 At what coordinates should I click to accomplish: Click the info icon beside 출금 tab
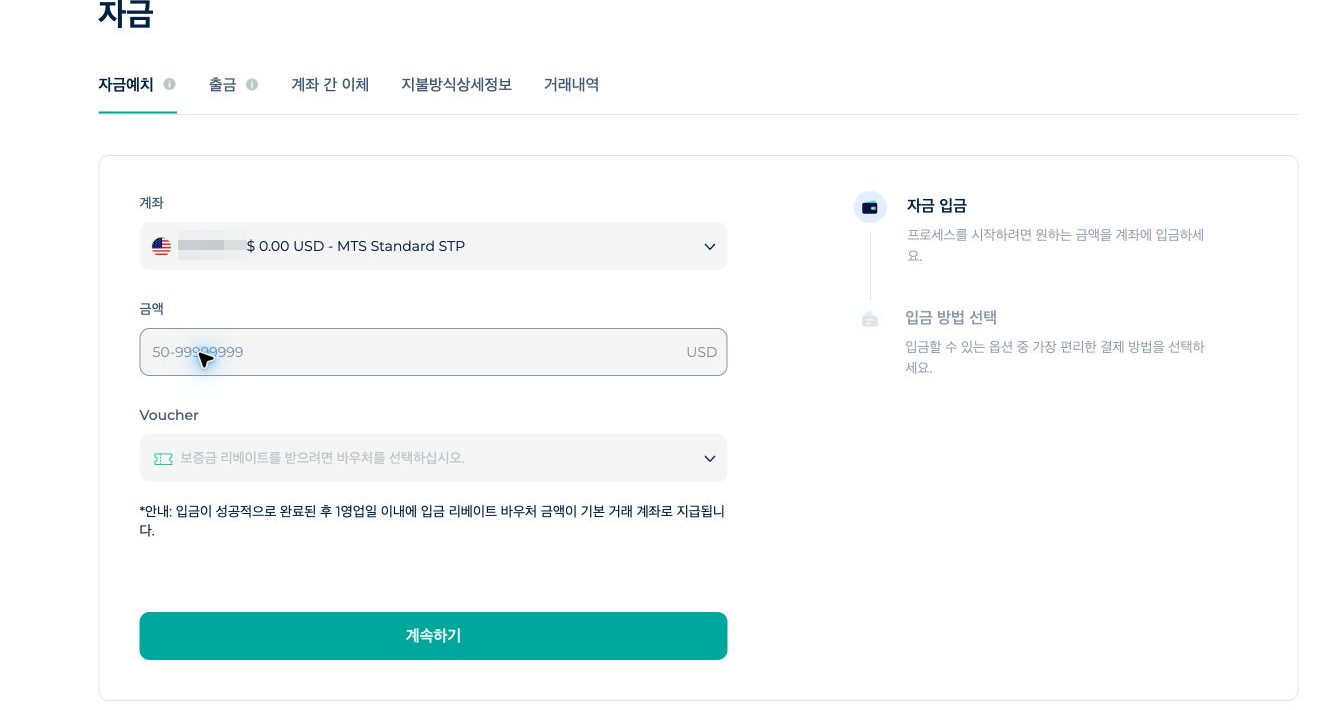(252, 85)
